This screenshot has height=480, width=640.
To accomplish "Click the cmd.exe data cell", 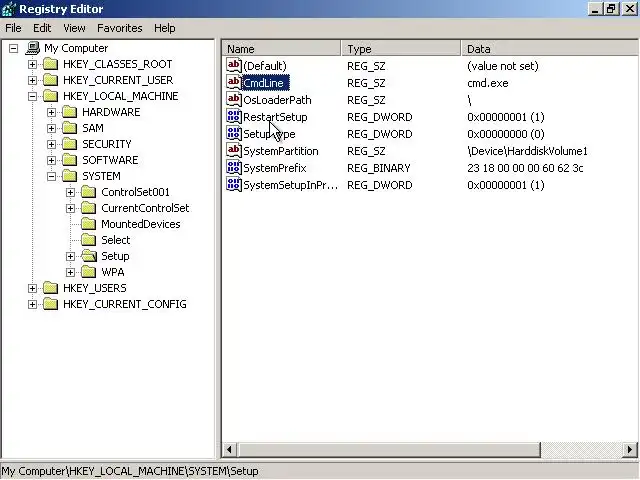I will (x=488, y=83).
